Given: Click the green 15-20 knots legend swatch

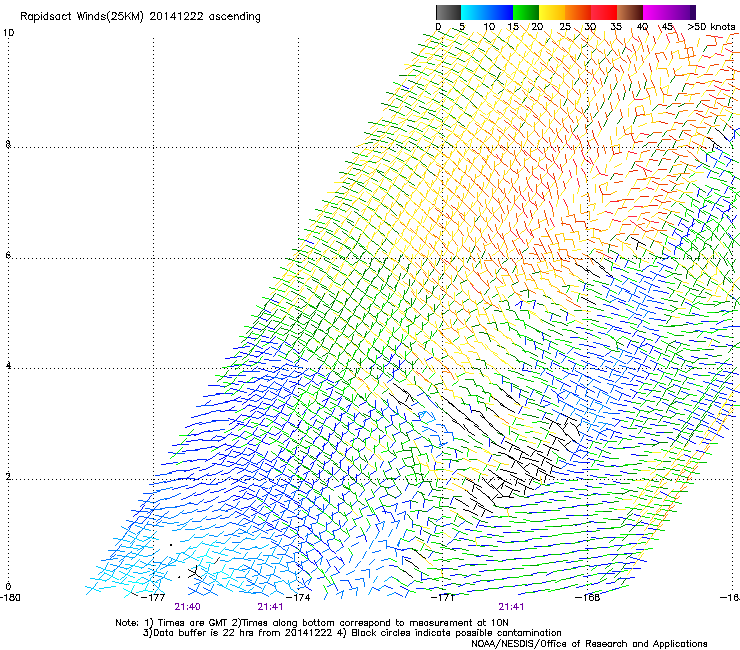Looking at the screenshot, I should [526, 12].
